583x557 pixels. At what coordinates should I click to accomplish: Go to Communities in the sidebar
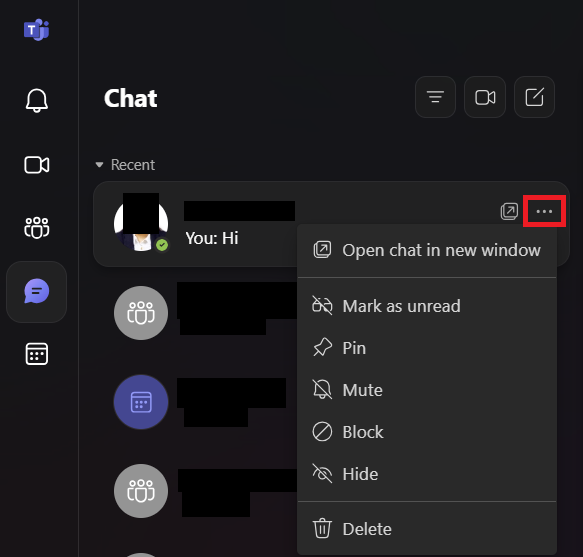(x=36, y=228)
